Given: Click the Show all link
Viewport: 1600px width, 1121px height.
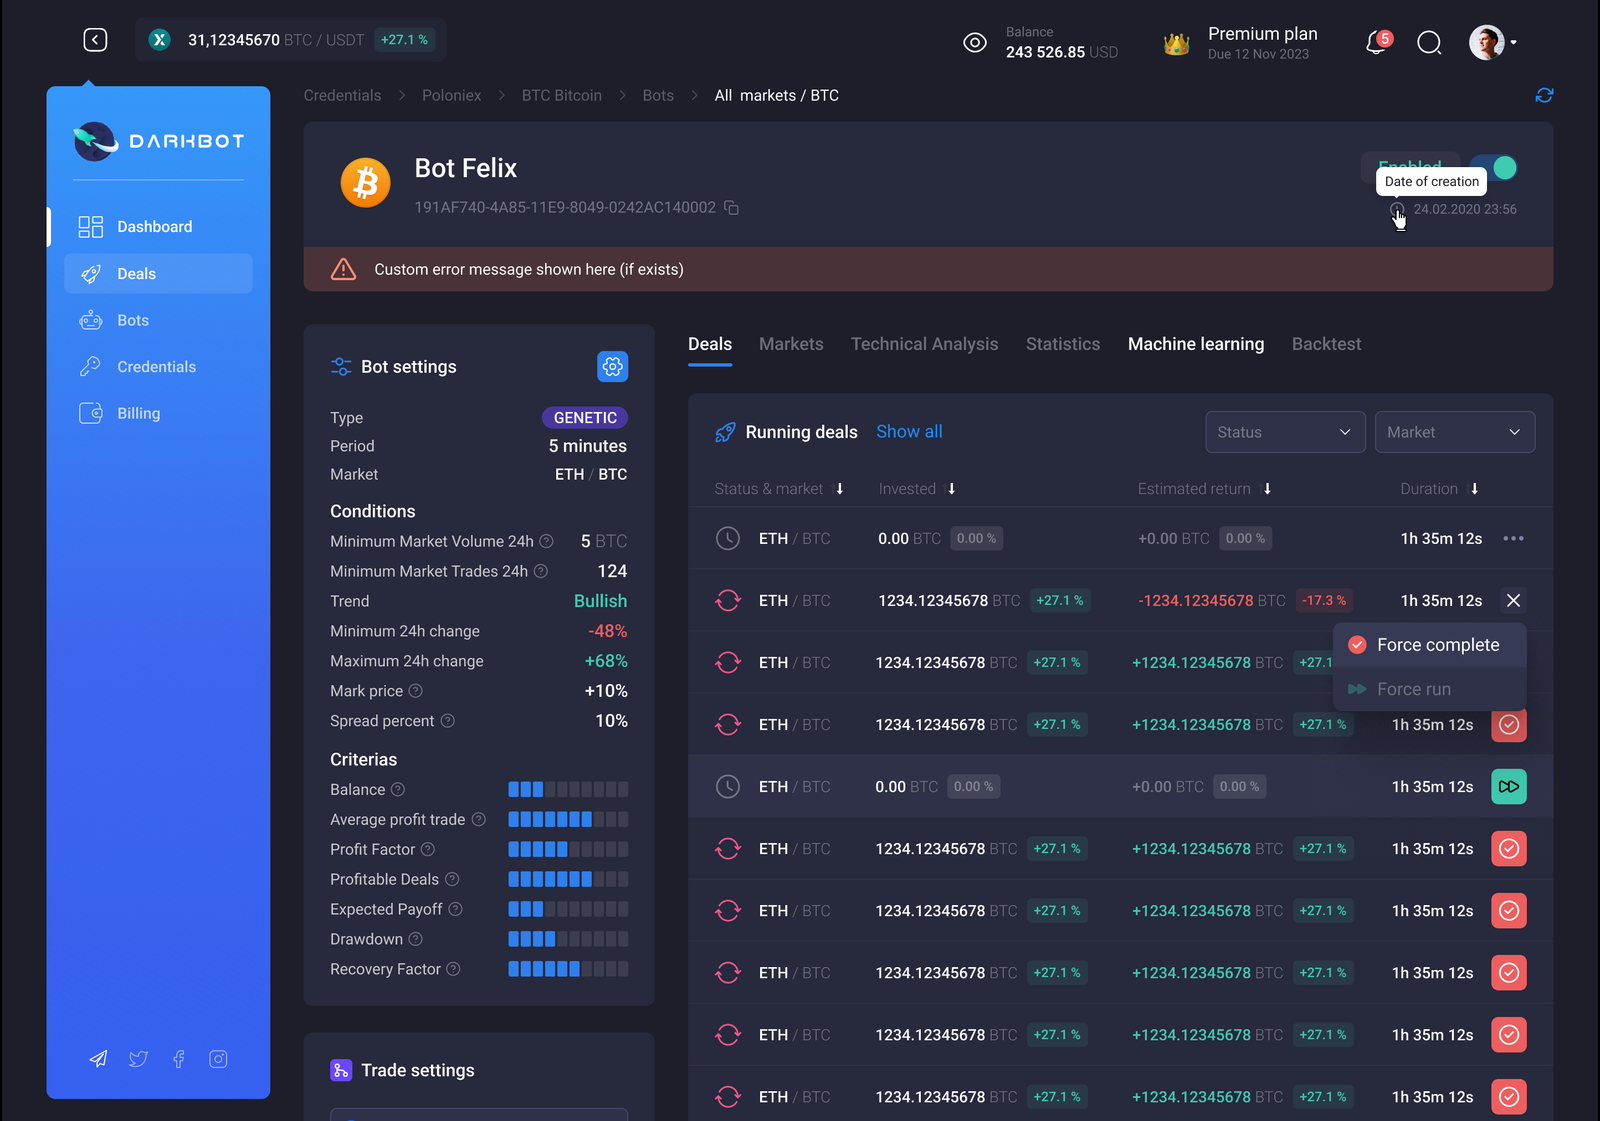Looking at the screenshot, I should click(x=909, y=432).
